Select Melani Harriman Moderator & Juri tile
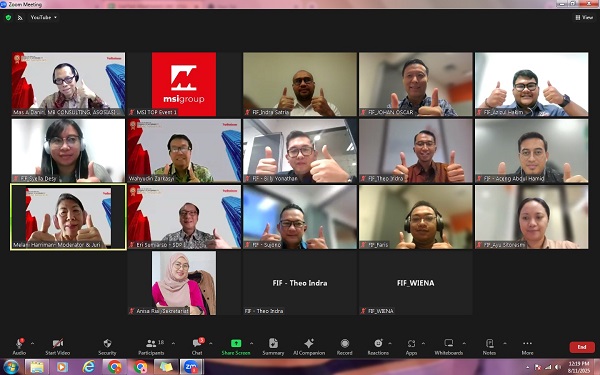Viewport: 600px width, 375px height. (68, 217)
